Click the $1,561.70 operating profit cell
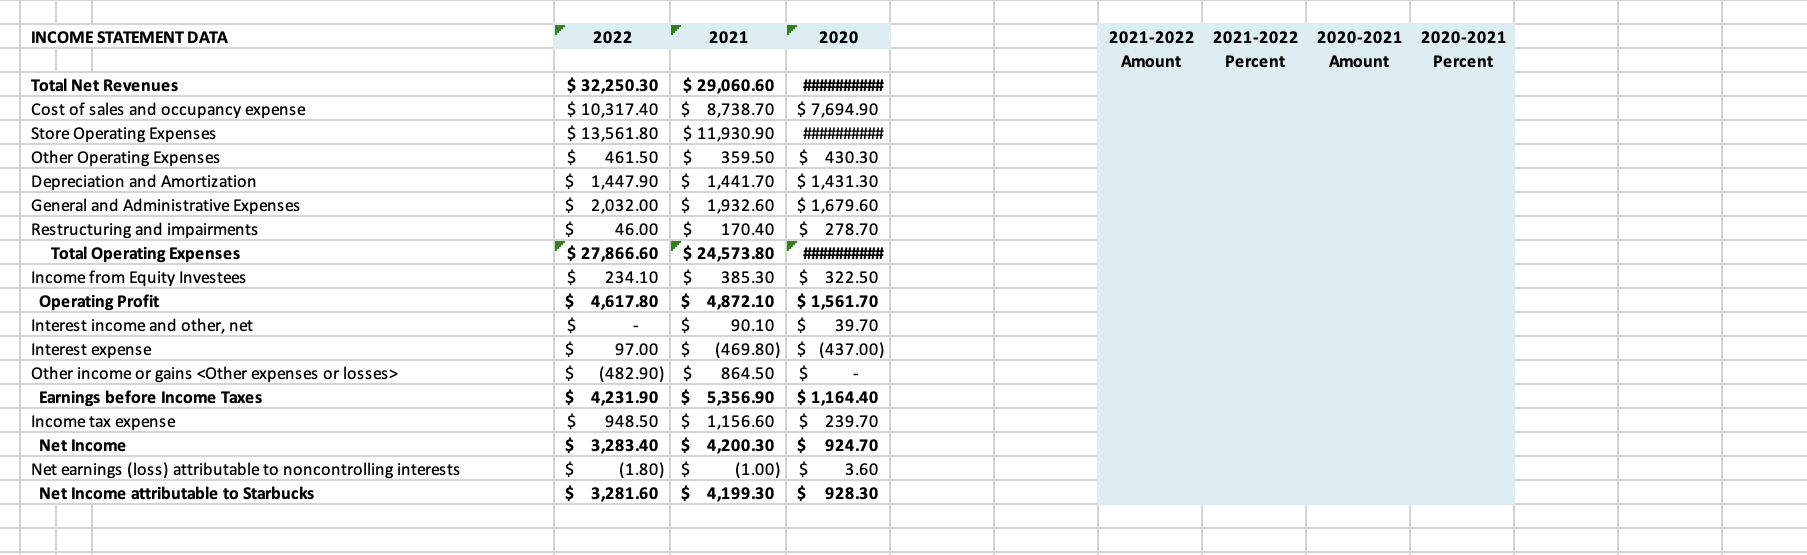Viewport: 1807px width, 555px height. [838, 301]
